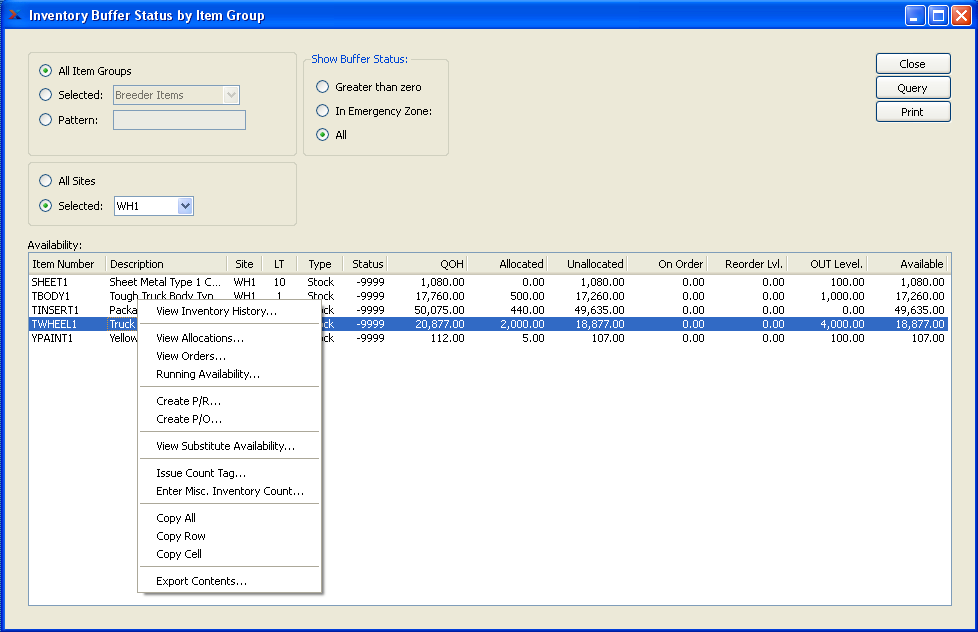Click the xTuple app icon in title bar
This screenshot has width=978, height=632.
click(x=14, y=15)
